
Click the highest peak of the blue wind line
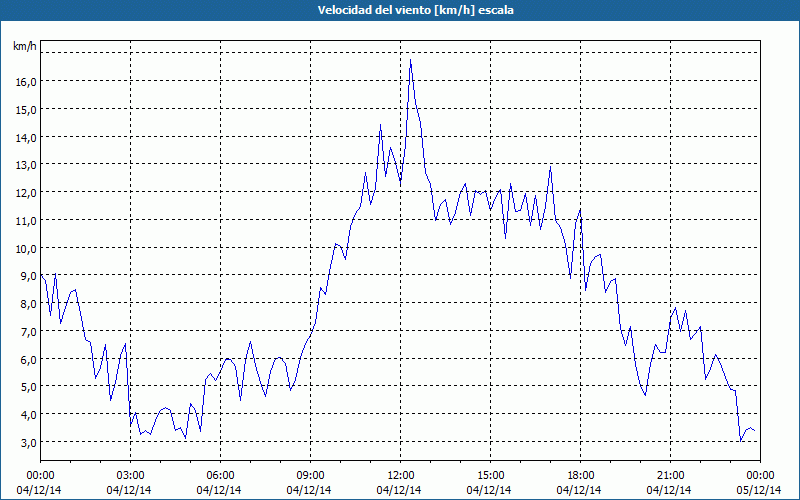[x=410, y=60]
